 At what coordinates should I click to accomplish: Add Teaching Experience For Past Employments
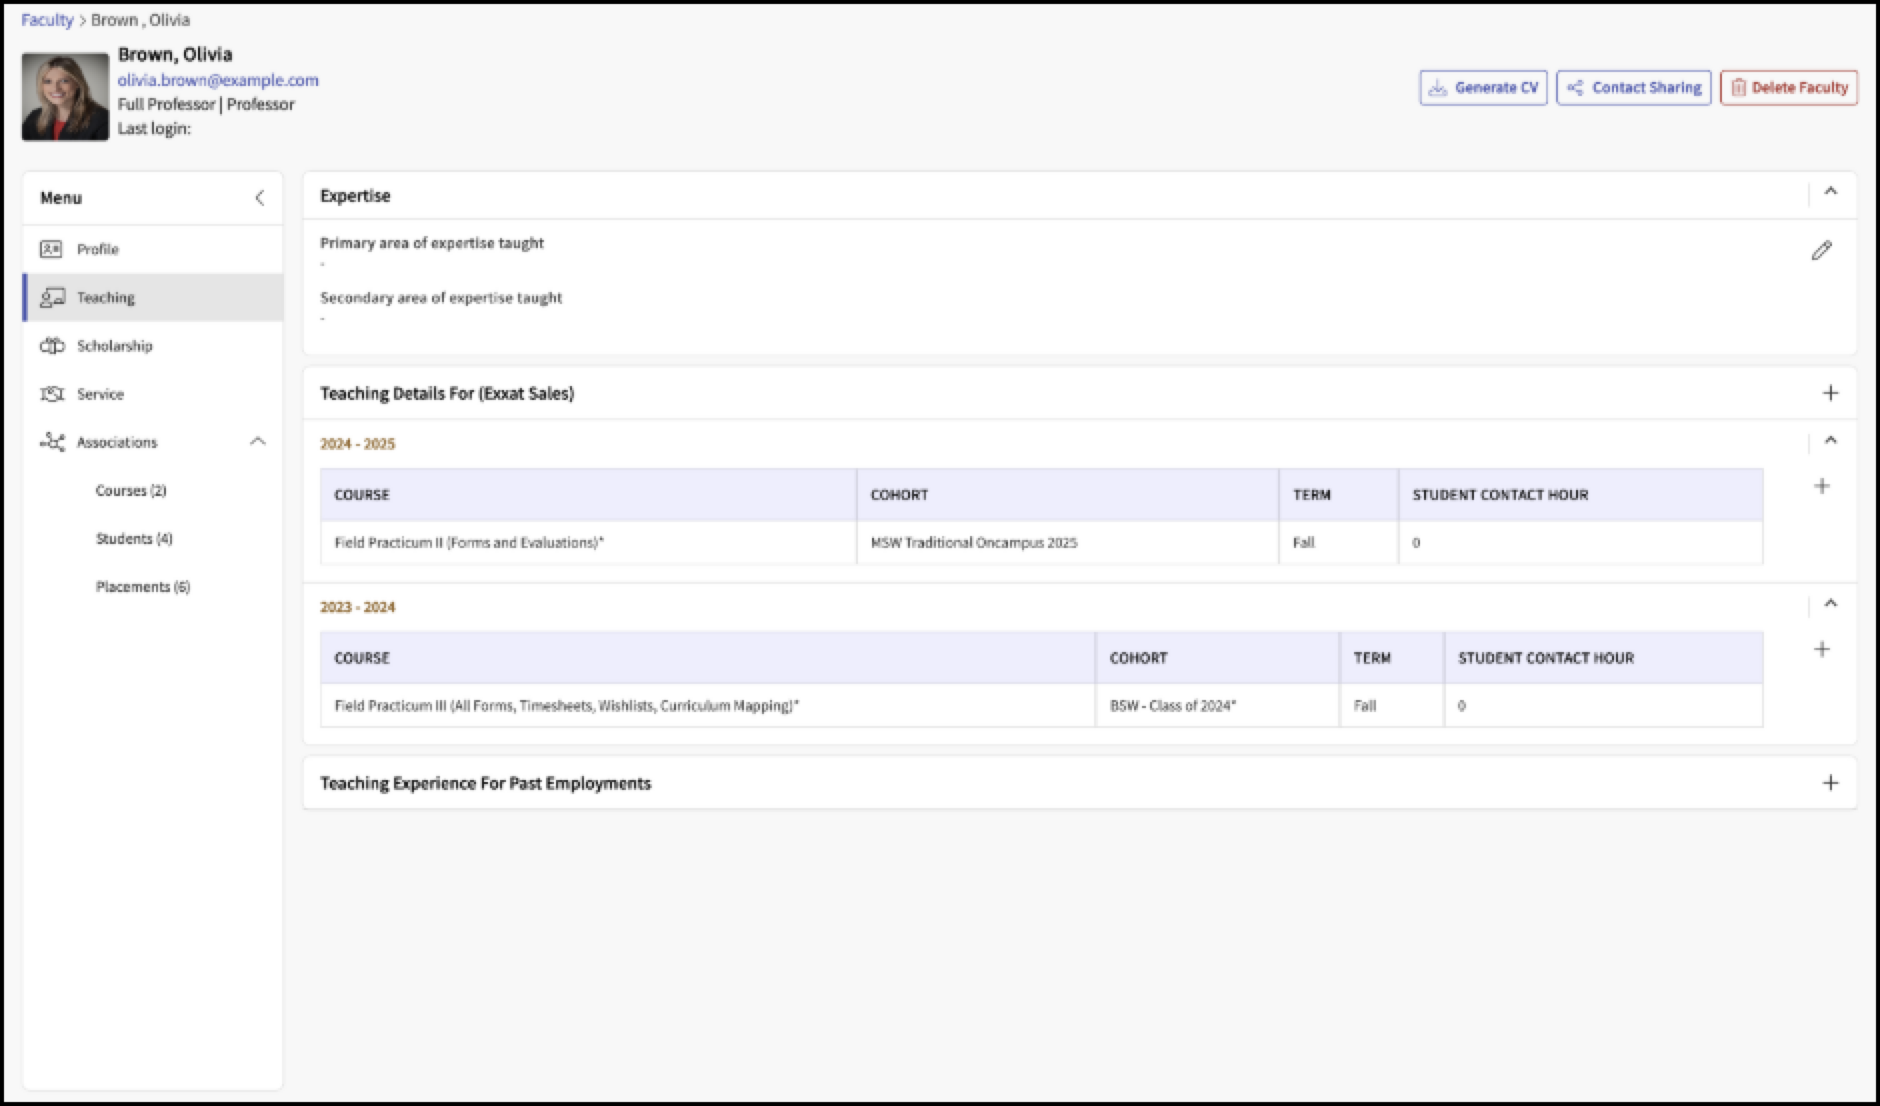(x=1830, y=783)
